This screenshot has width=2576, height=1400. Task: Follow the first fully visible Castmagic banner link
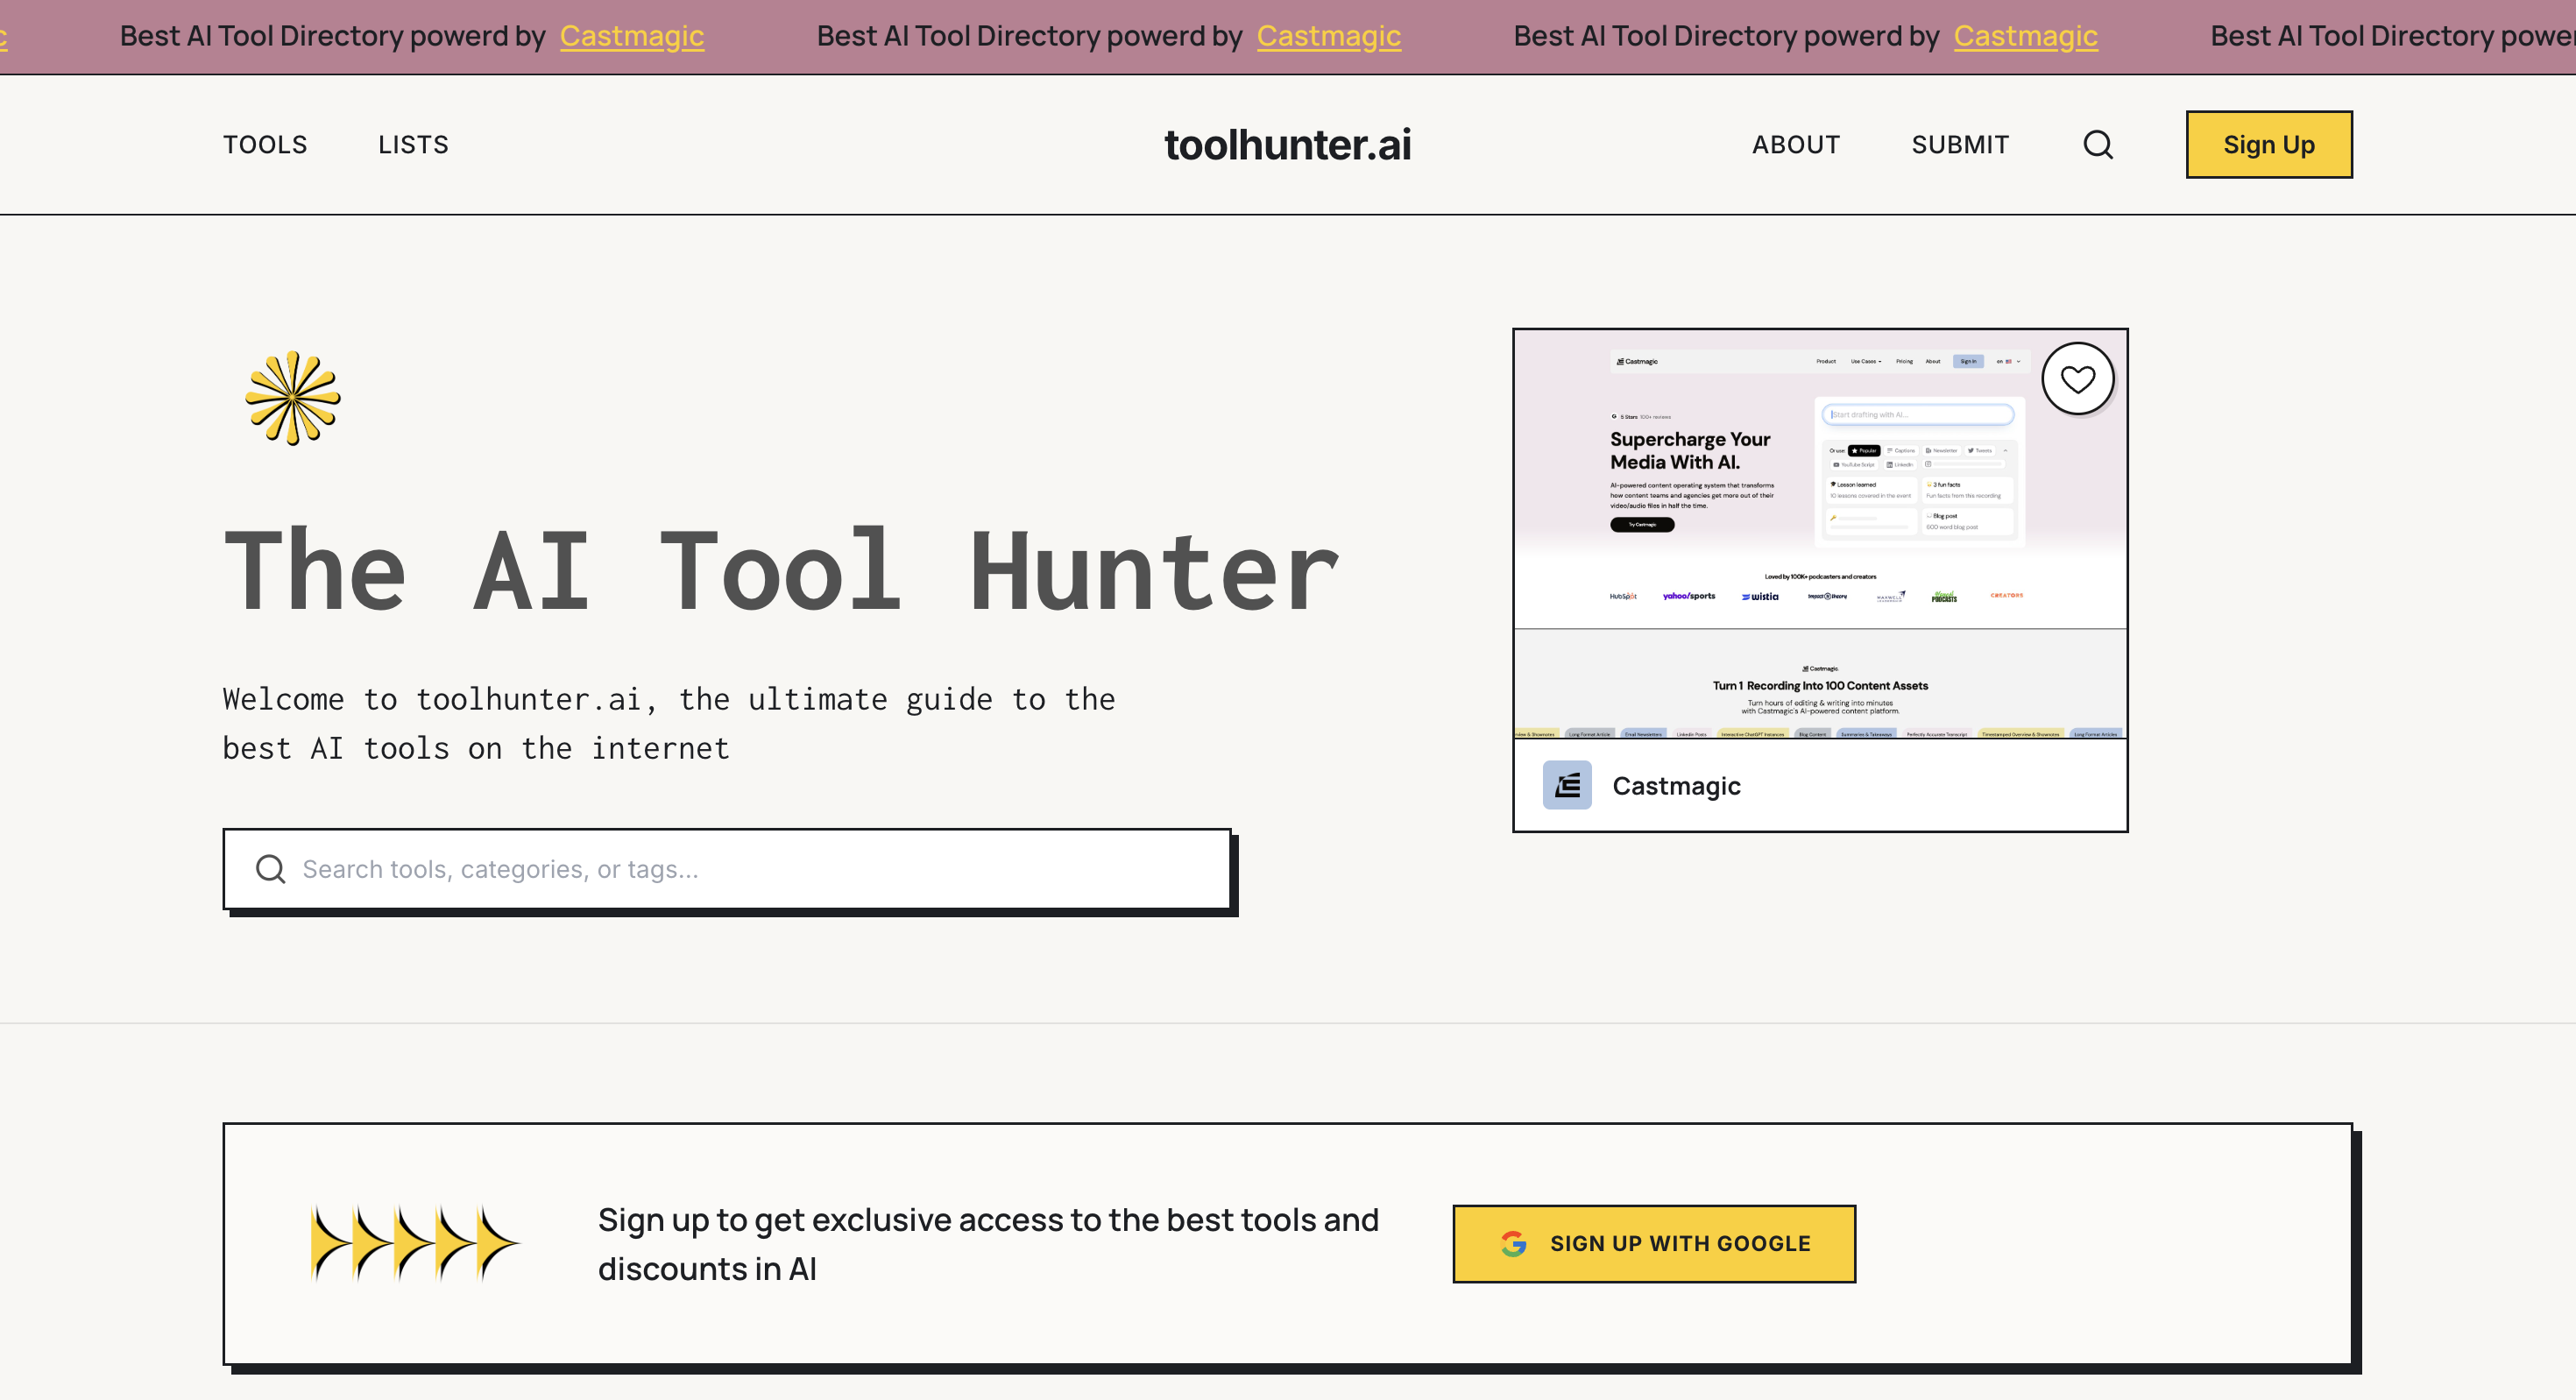click(x=632, y=36)
